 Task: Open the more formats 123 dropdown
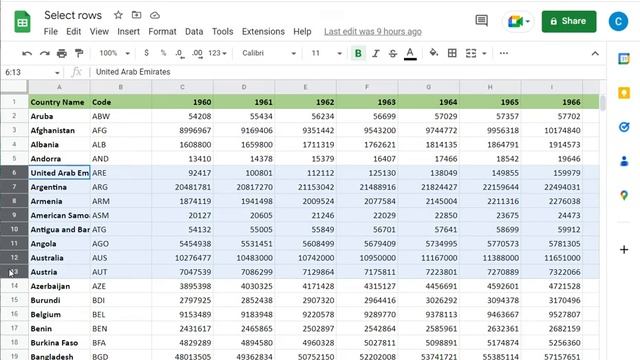(x=217, y=53)
